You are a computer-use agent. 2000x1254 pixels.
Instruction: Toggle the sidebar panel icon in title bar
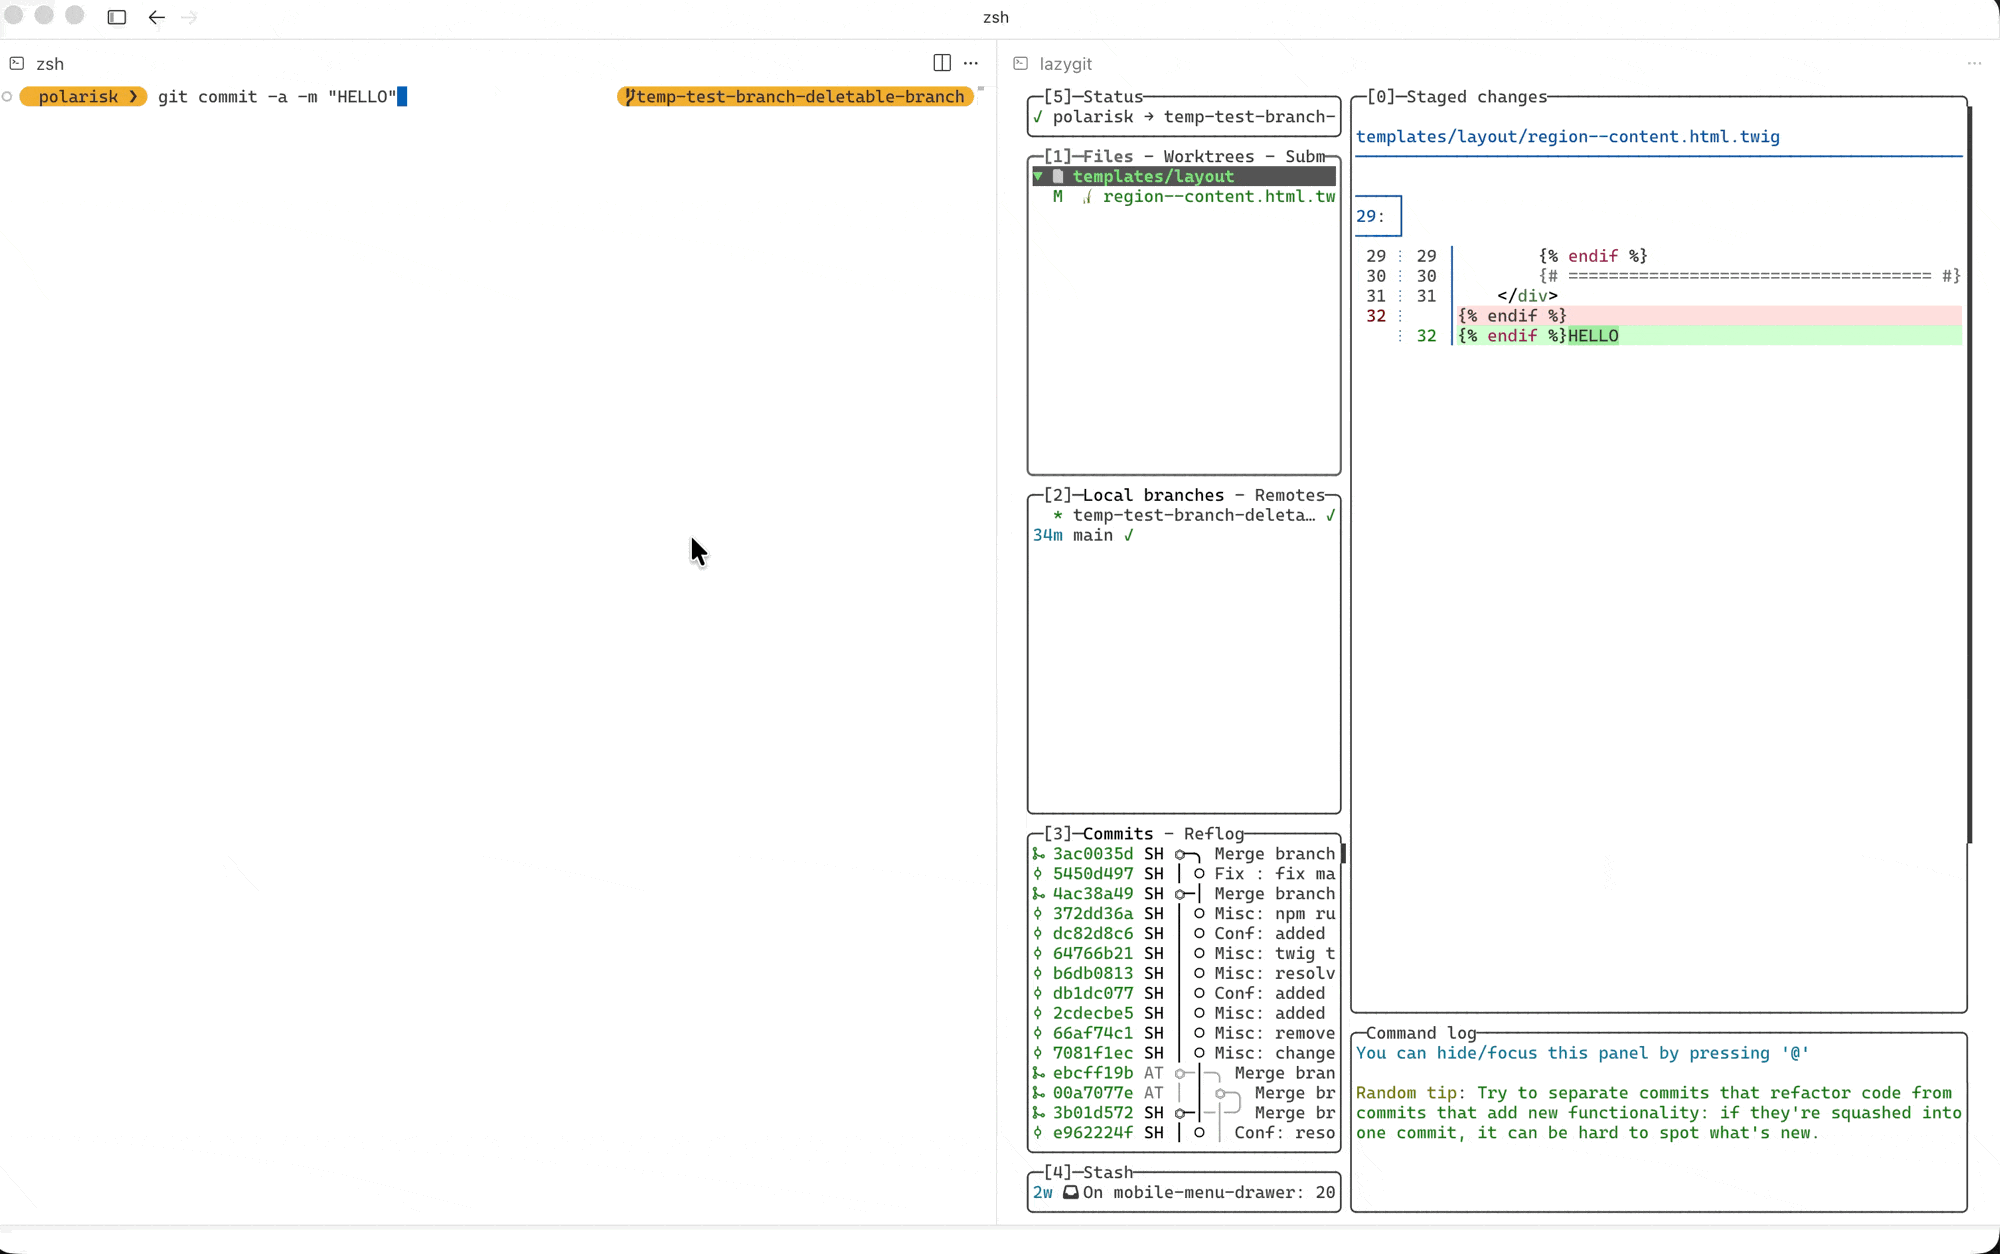[117, 17]
